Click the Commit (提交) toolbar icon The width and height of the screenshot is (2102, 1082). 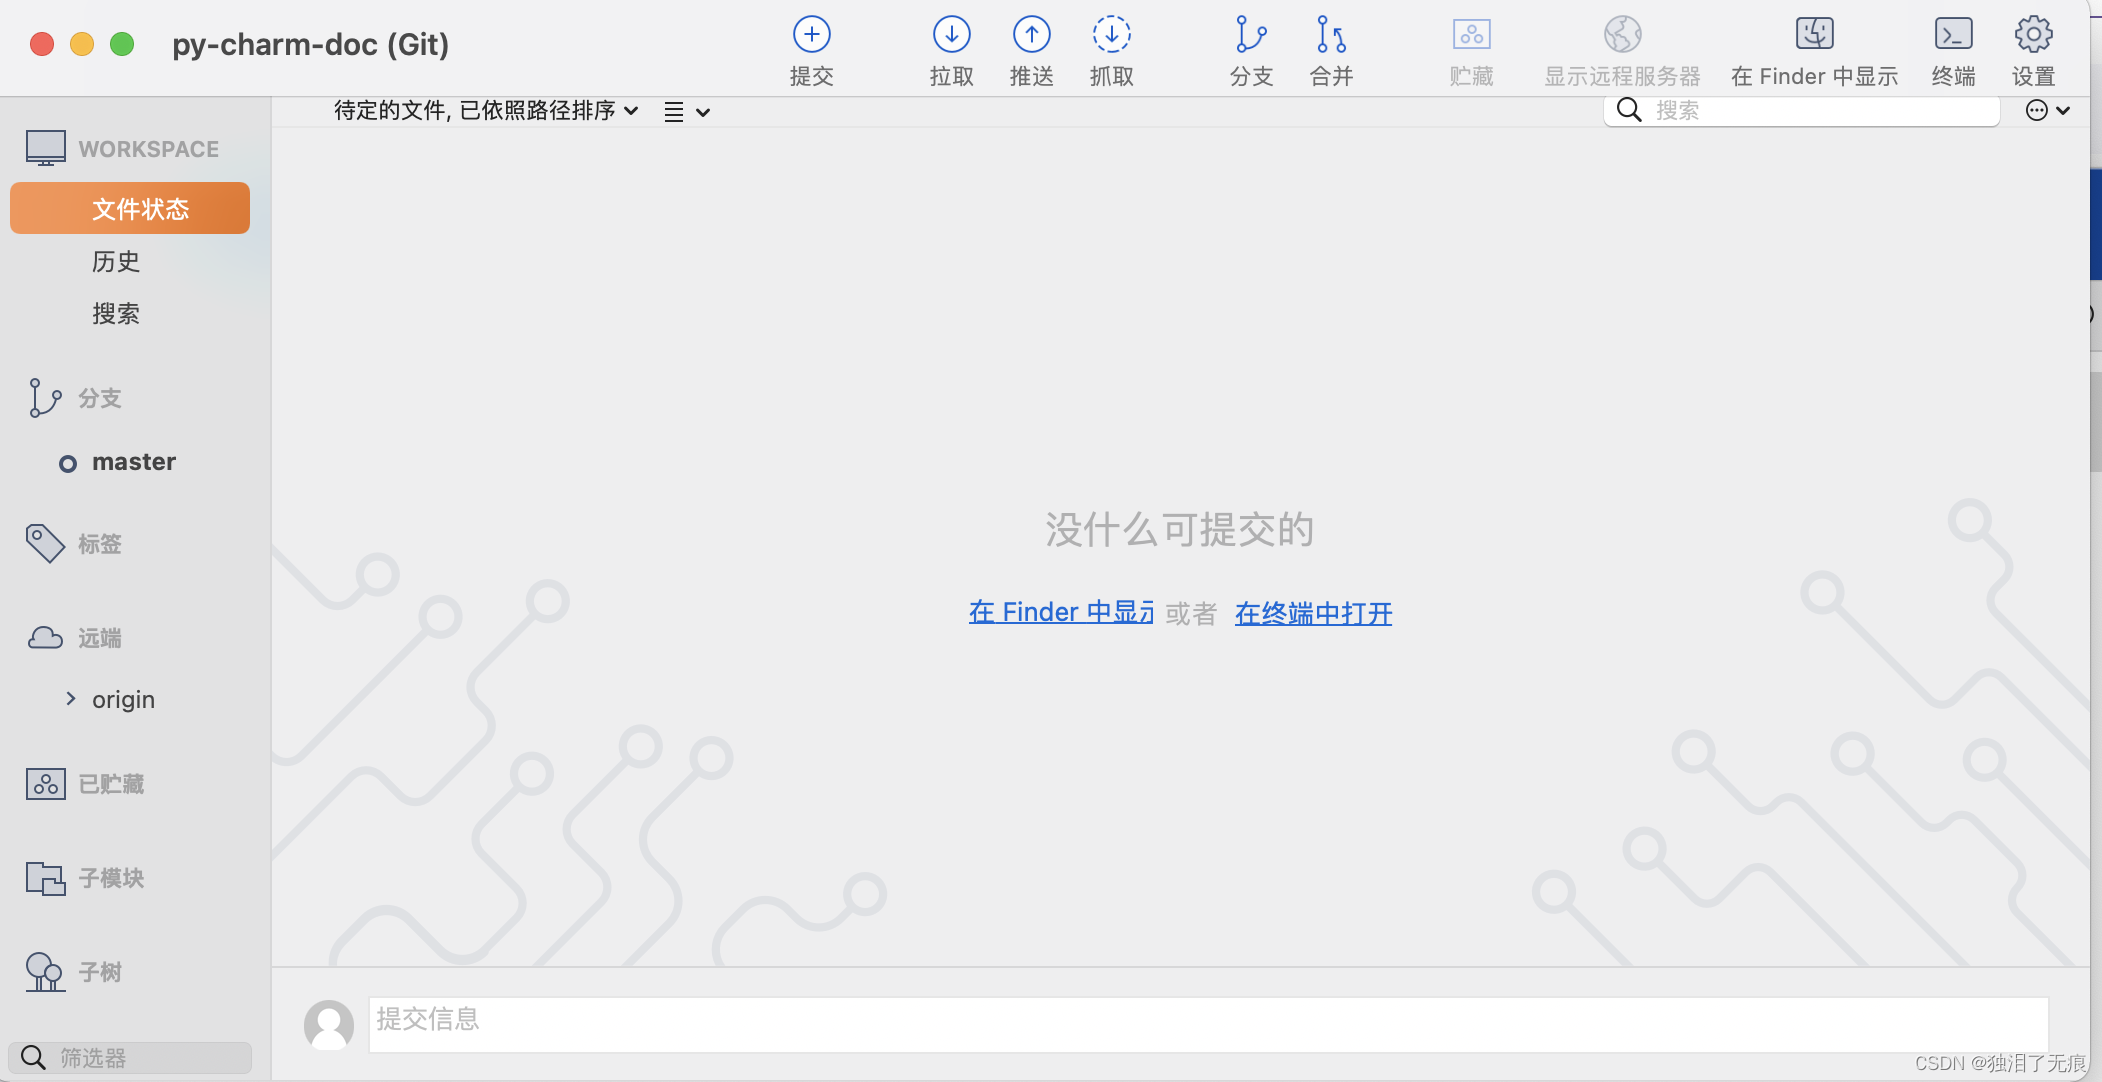(x=811, y=36)
